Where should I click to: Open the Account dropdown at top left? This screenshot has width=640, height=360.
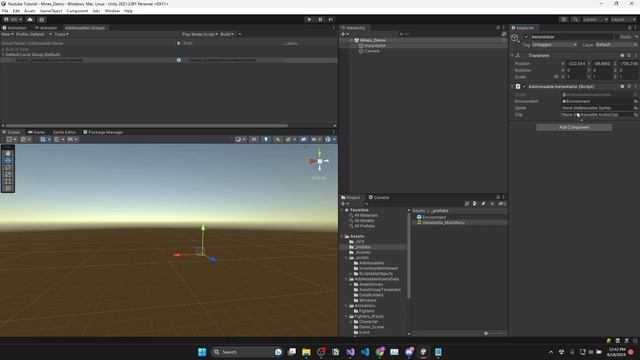click(x=13, y=19)
